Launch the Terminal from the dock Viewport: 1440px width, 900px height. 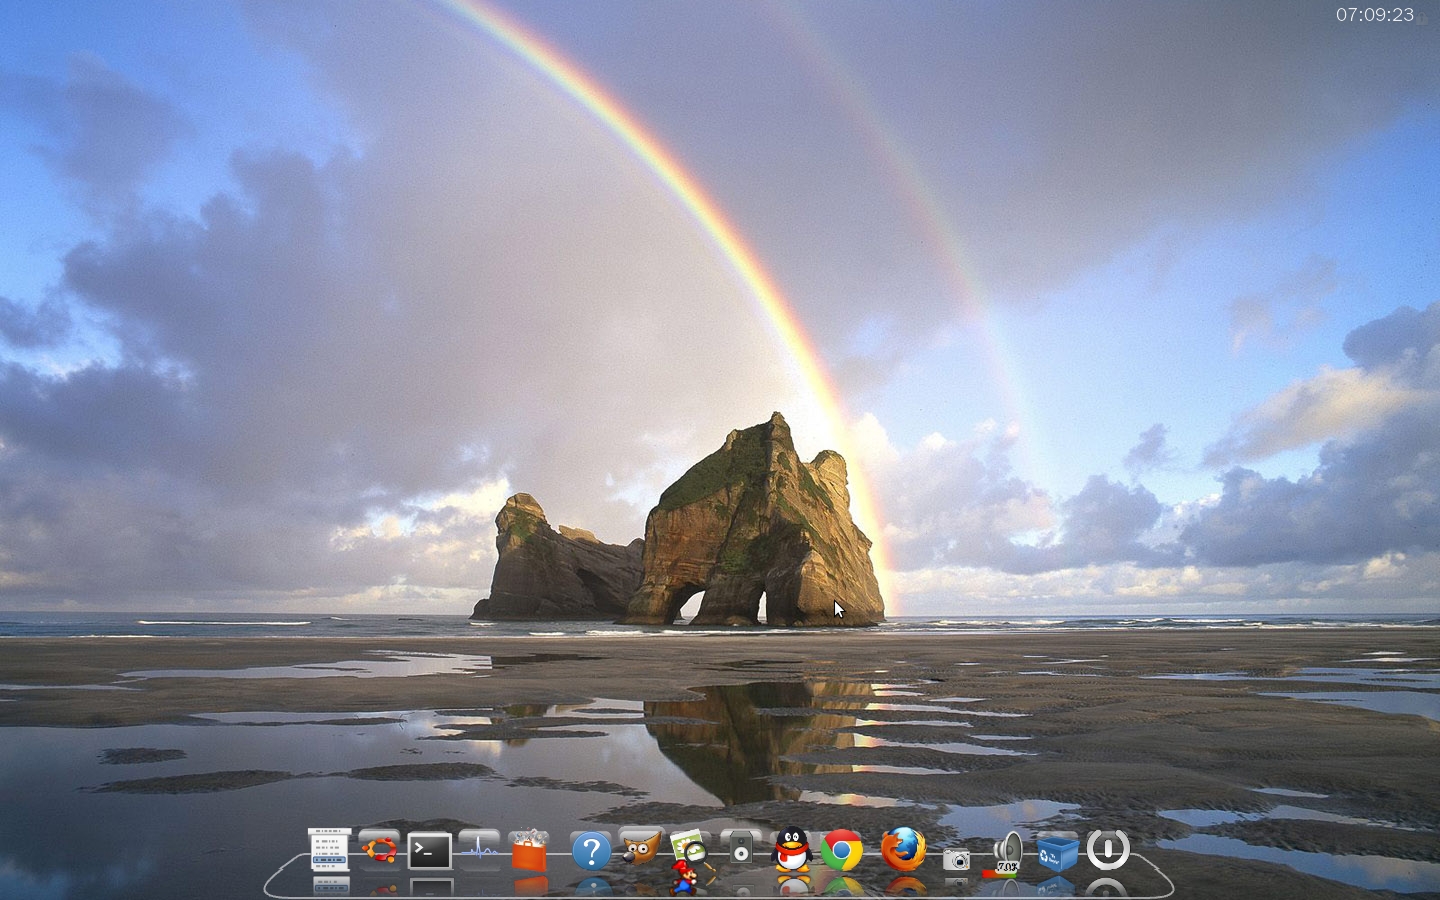430,851
